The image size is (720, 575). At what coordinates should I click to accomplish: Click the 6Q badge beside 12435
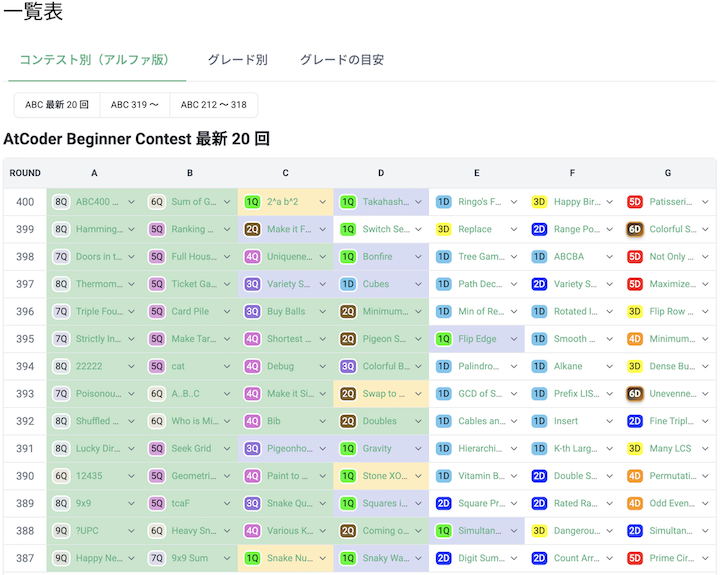pos(61,476)
